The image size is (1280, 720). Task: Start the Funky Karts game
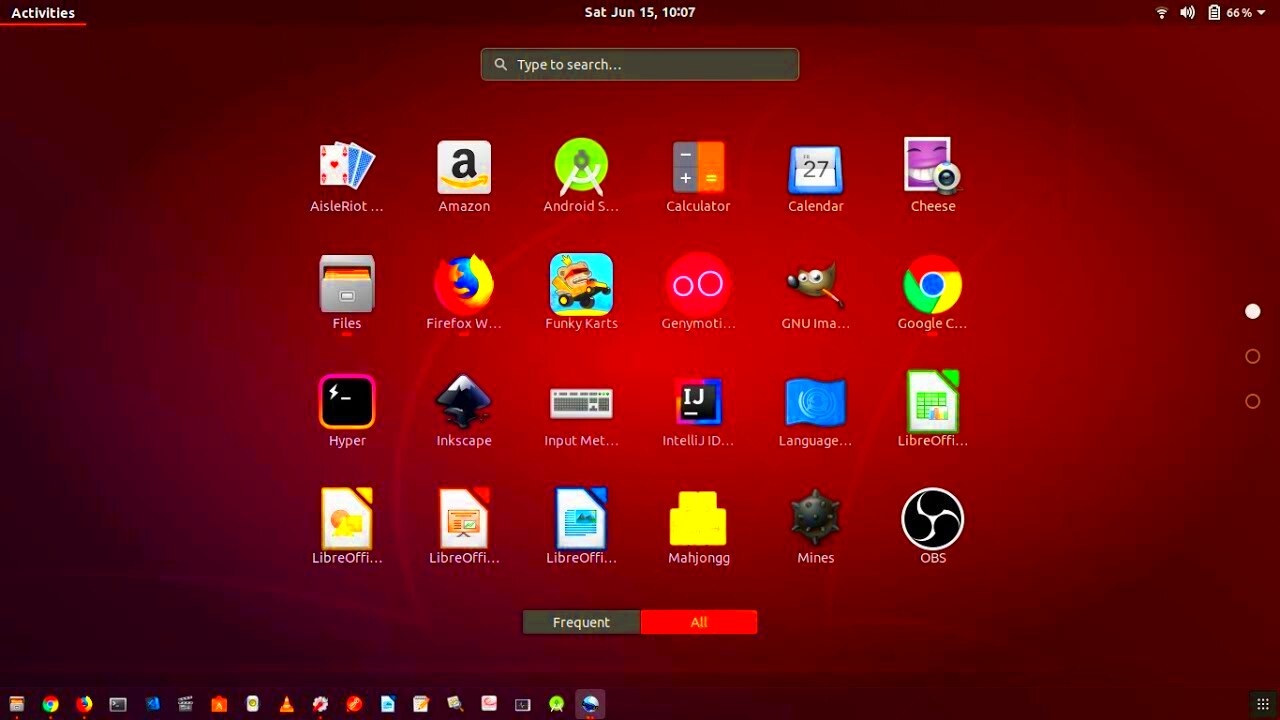point(581,293)
